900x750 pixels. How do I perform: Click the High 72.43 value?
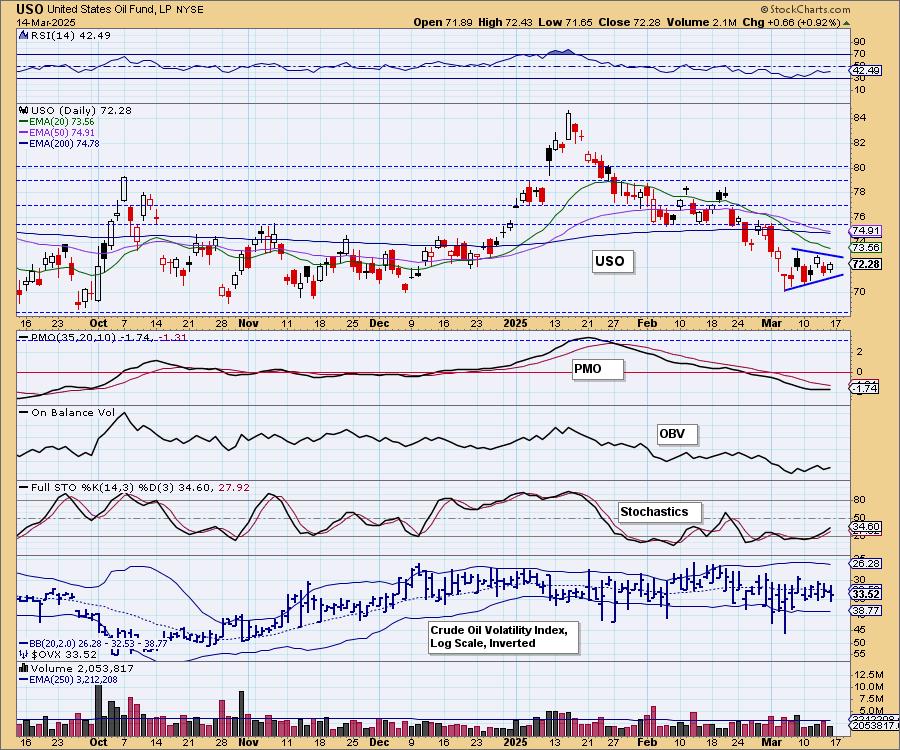click(505, 22)
